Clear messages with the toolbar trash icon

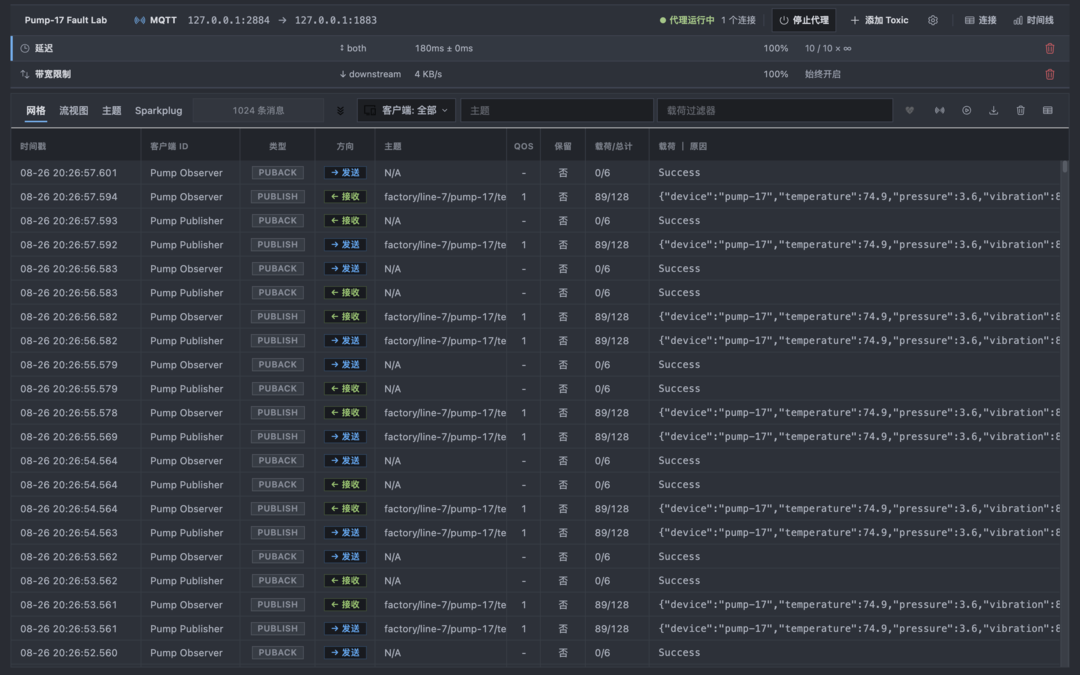click(x=1021, y=110)
